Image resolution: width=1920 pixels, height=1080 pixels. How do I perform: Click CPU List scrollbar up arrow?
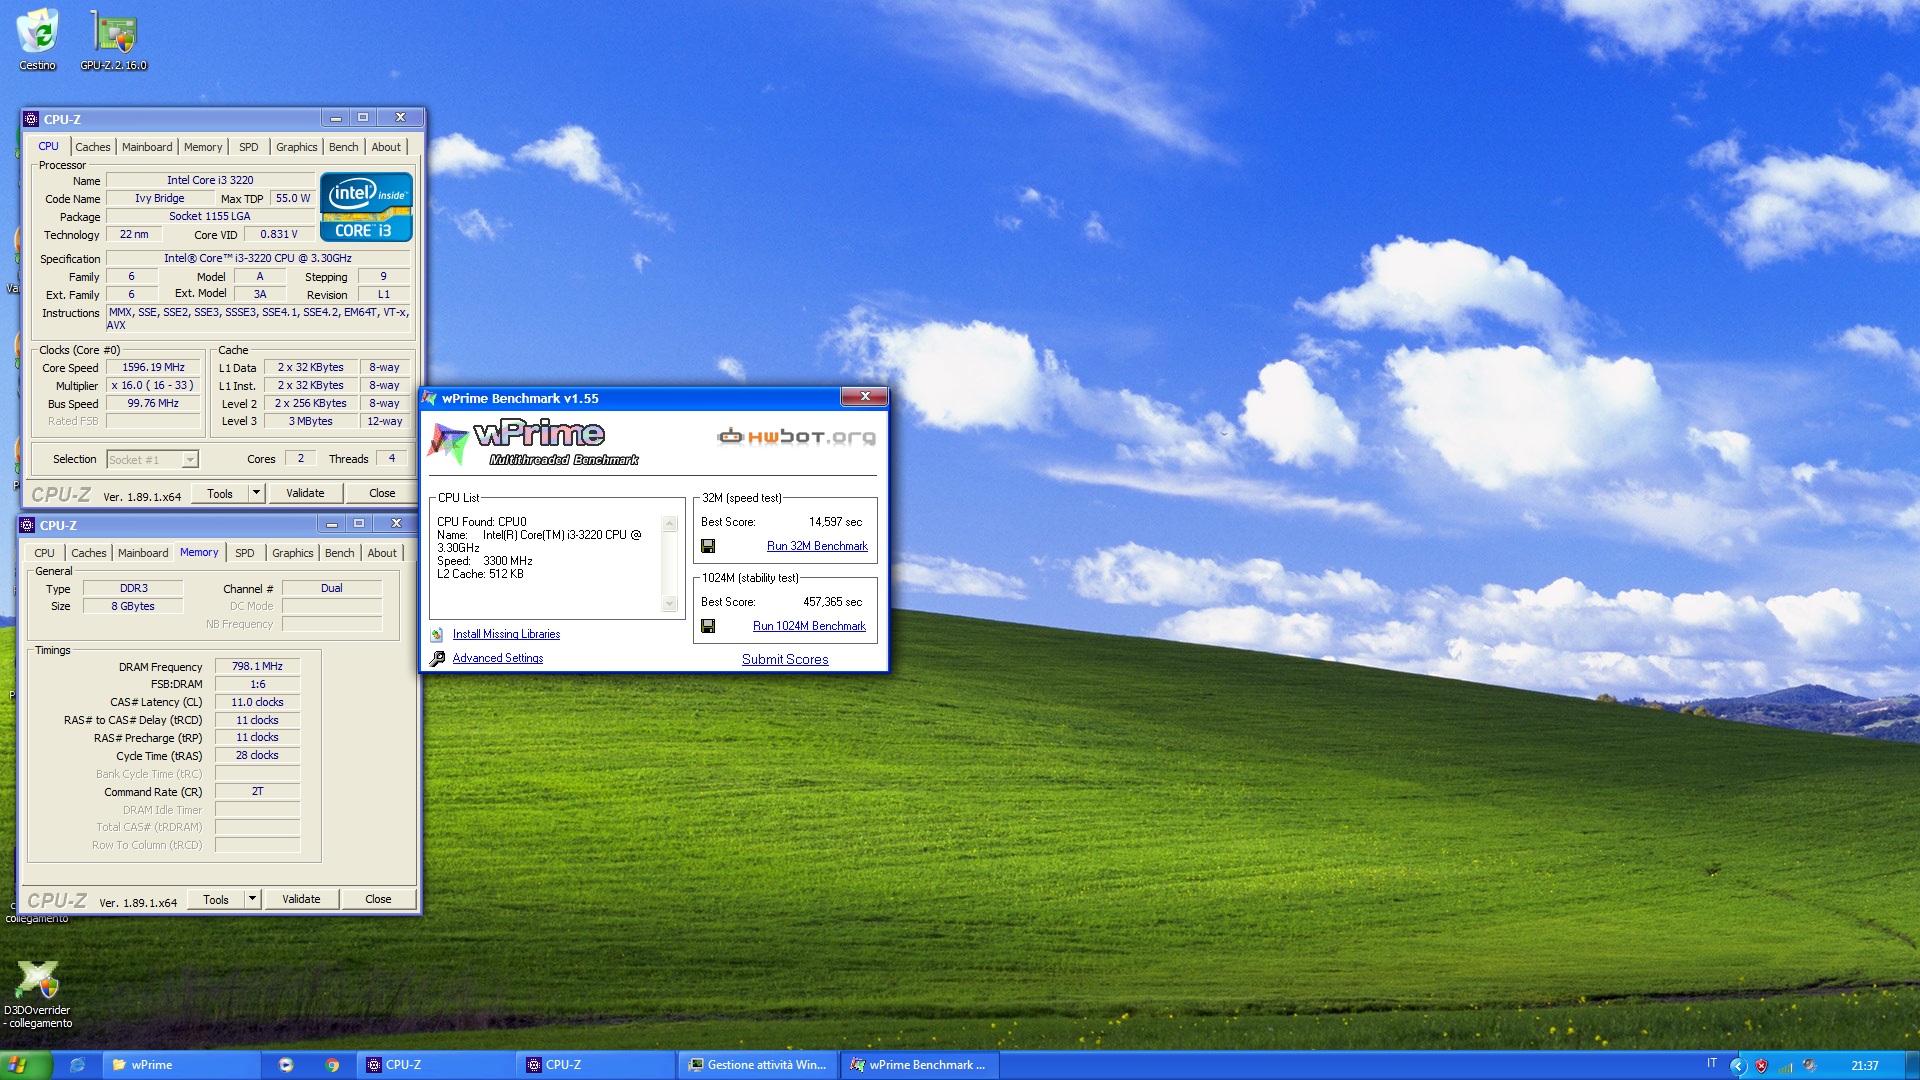(670, 523)
